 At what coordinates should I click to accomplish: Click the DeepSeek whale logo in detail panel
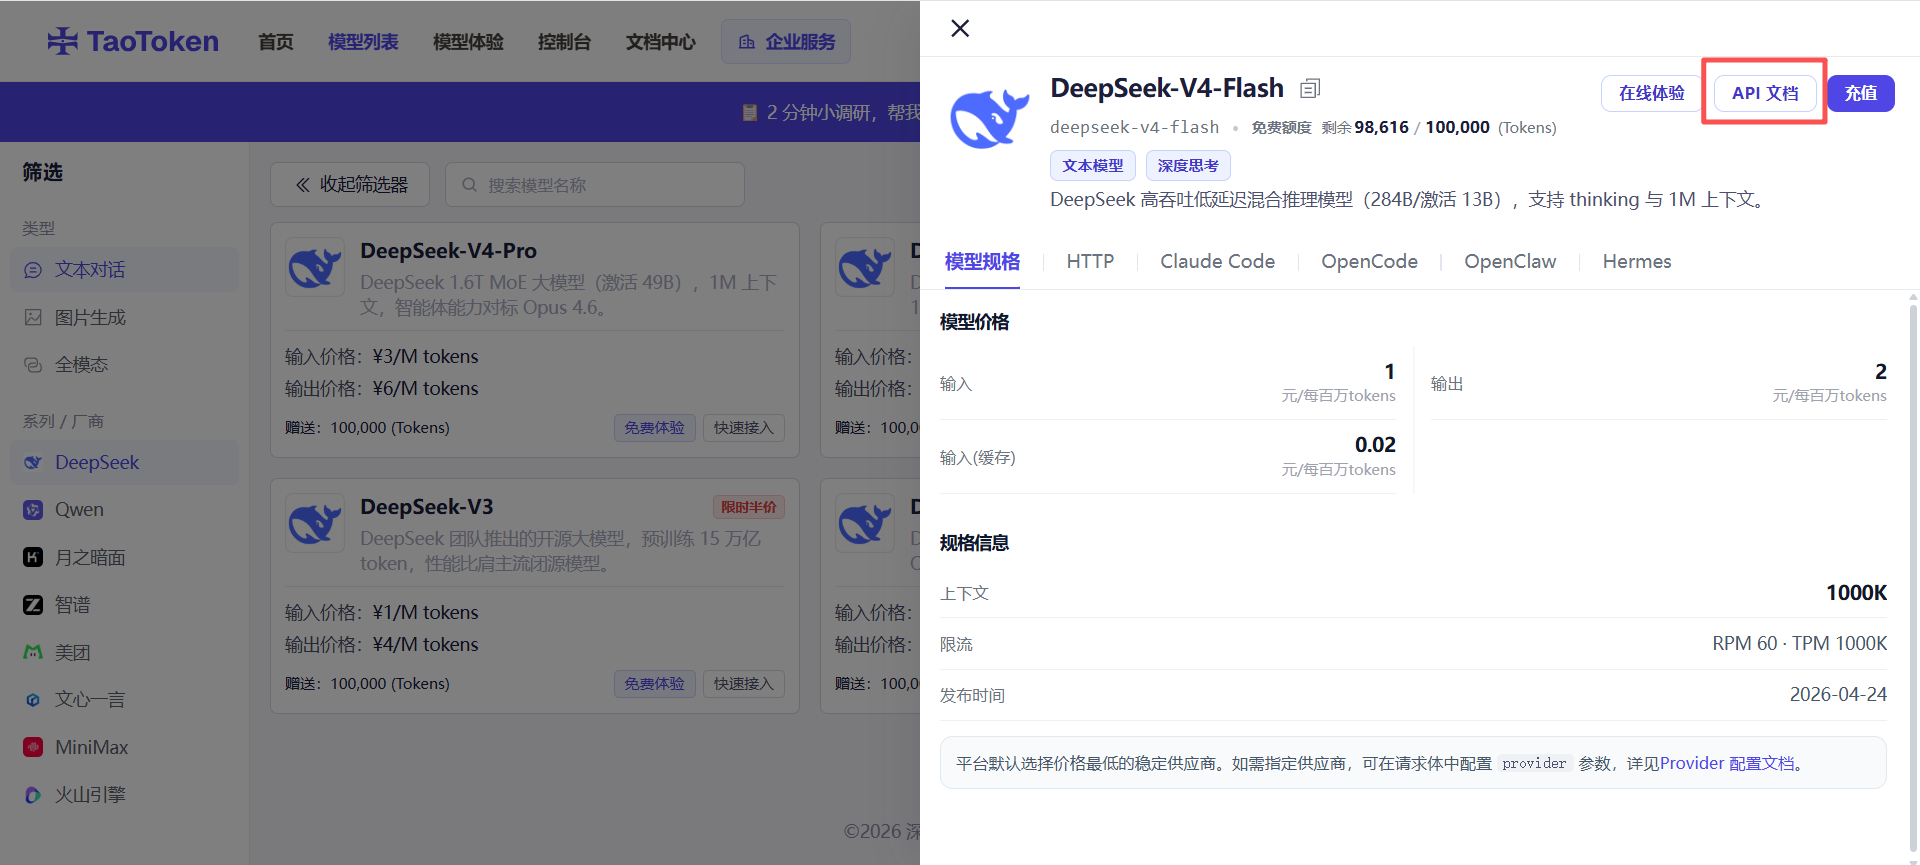point(989,118)
